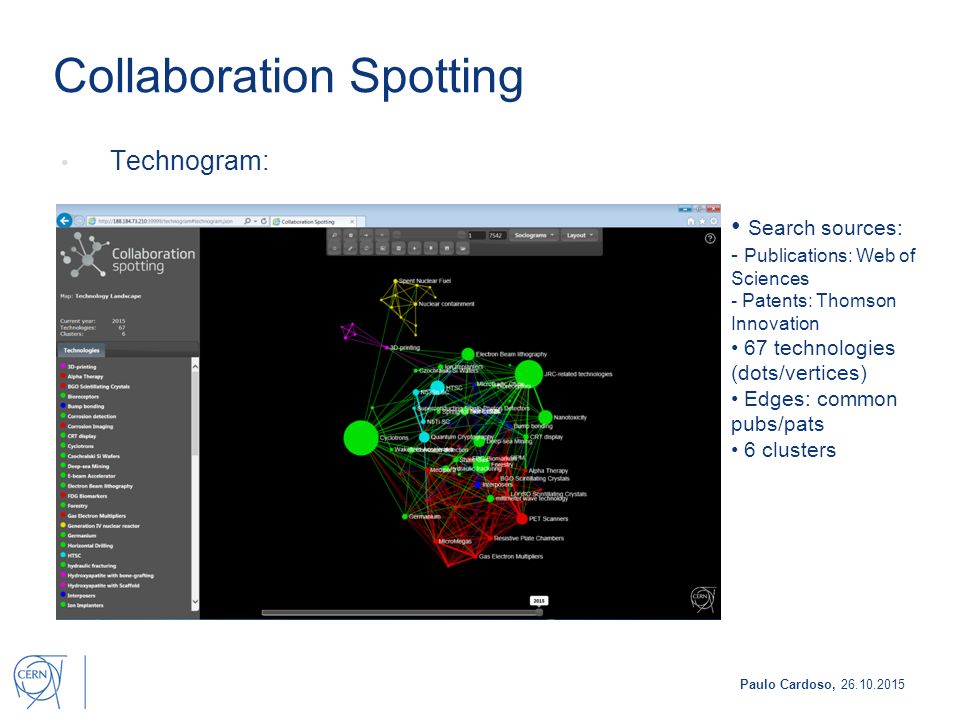Click the Nanotoxicity green graph node
The image size is (960, 720).
click(545, 418)
